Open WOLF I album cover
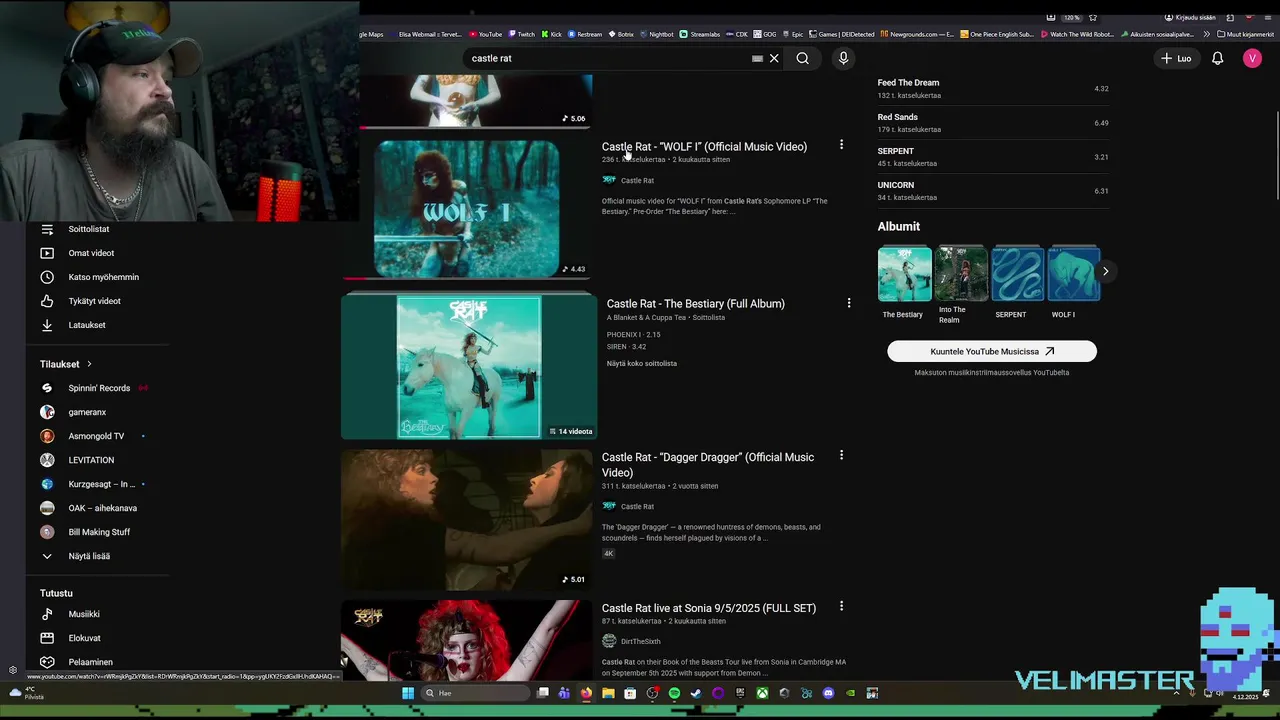This screenshot has width=1280, height=720. click(1073, 274)
